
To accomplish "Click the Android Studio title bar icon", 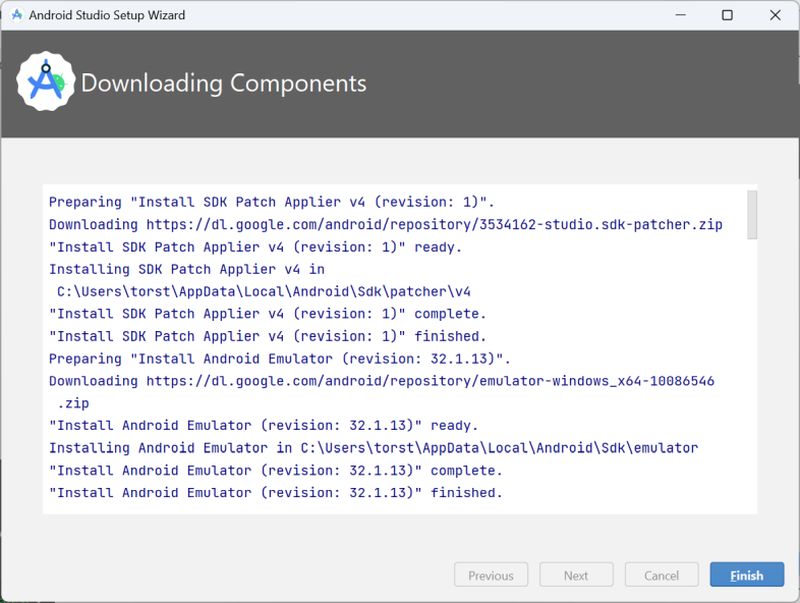I will click(16, 15).
